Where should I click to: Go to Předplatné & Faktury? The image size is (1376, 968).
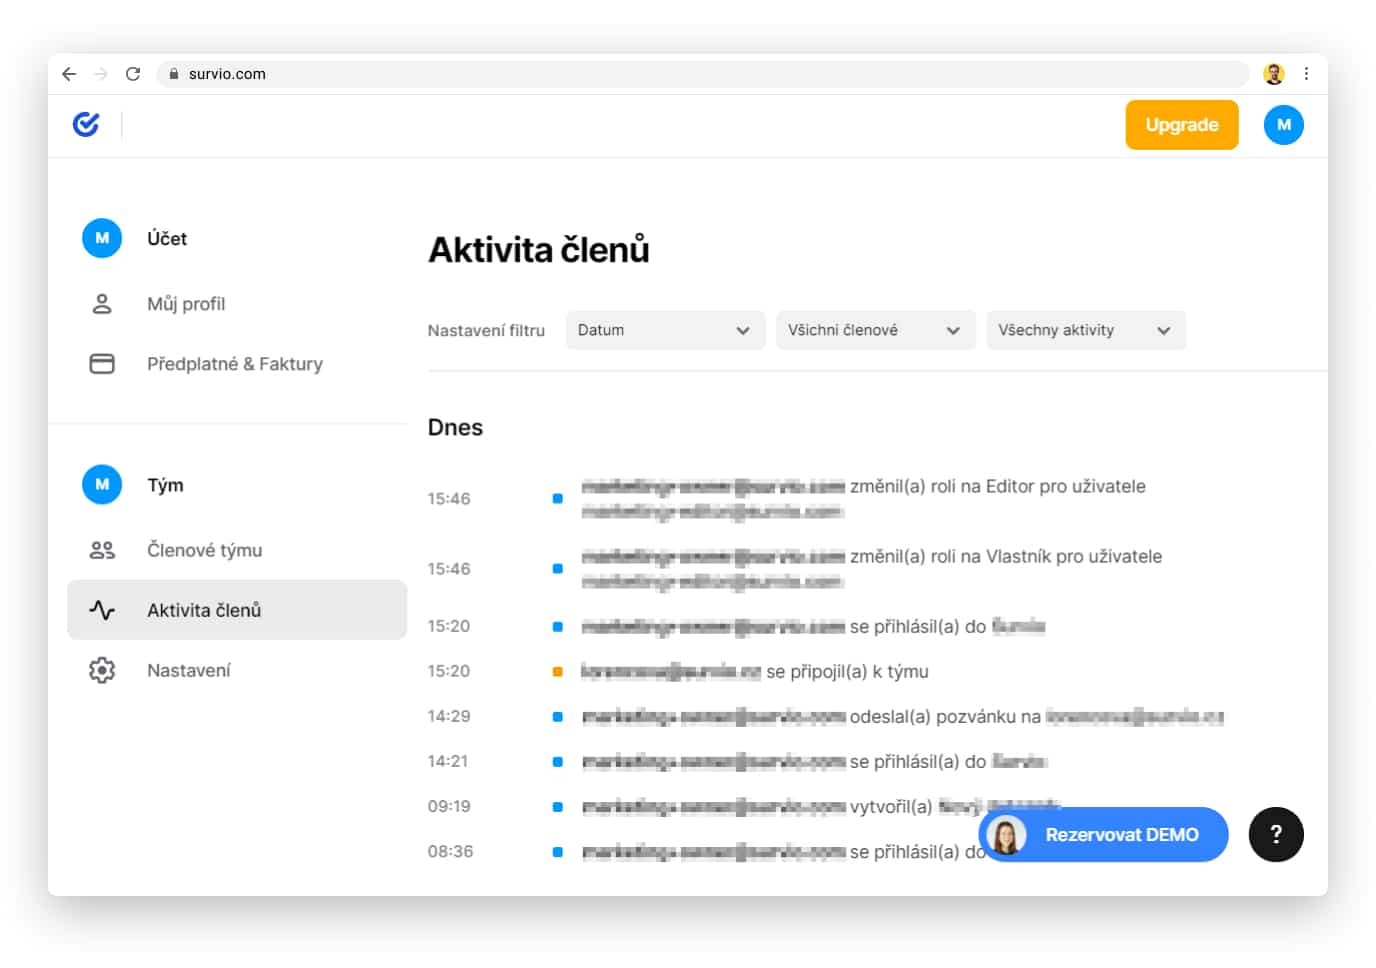coord(234,364)
